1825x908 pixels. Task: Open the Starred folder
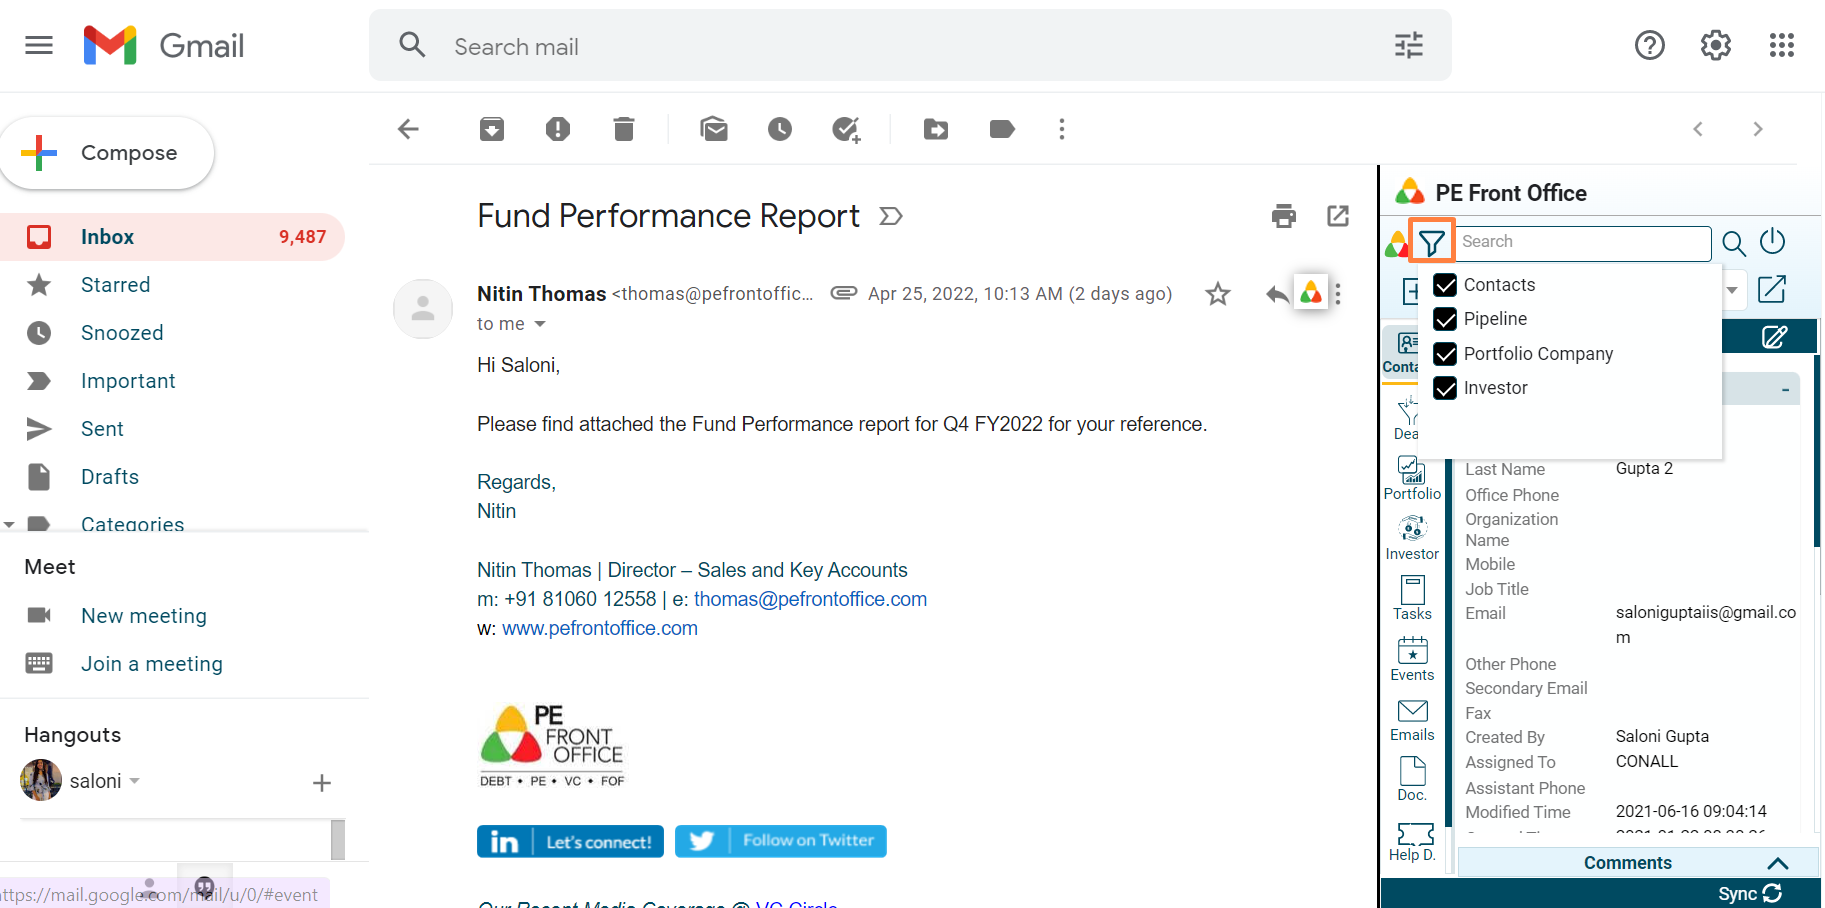(x=115, y=285)
